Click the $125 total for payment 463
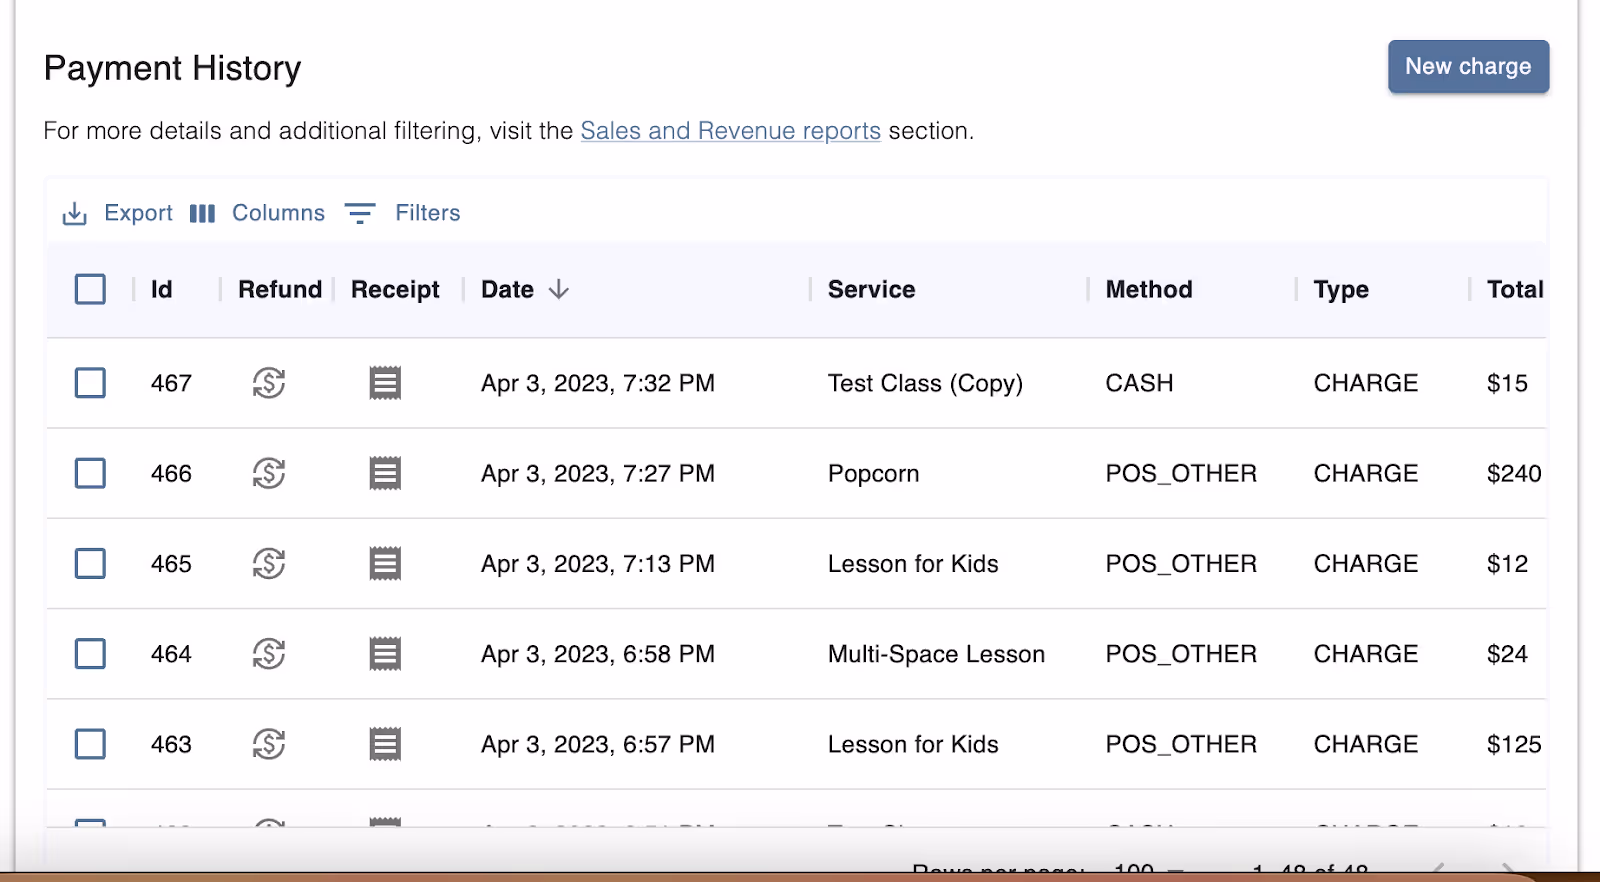 1514,744
